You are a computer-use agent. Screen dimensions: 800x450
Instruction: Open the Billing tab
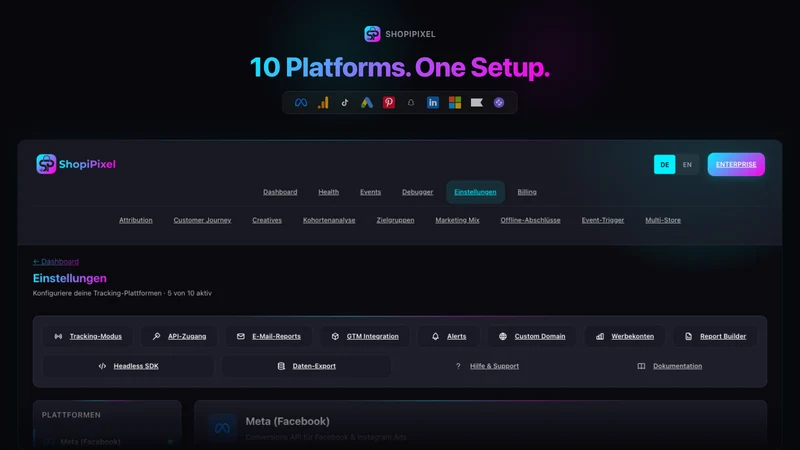(x=527, y=192)
